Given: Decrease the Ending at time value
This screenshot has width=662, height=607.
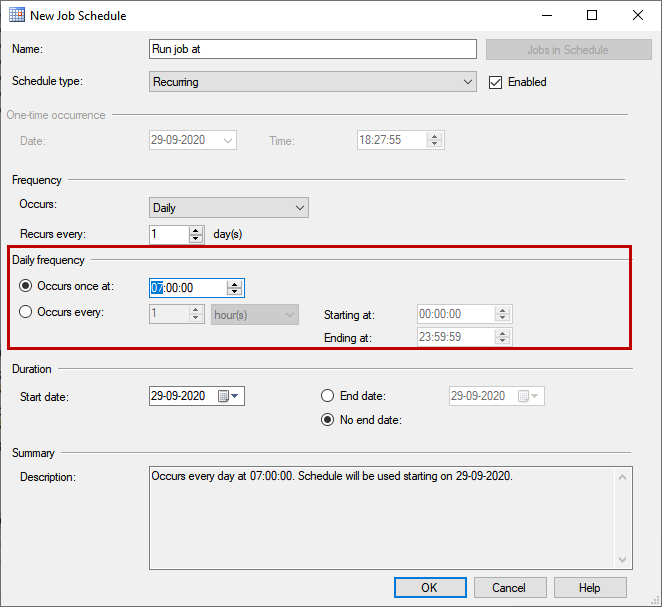Looking at the screenshot, I should (x=502, y=341).
